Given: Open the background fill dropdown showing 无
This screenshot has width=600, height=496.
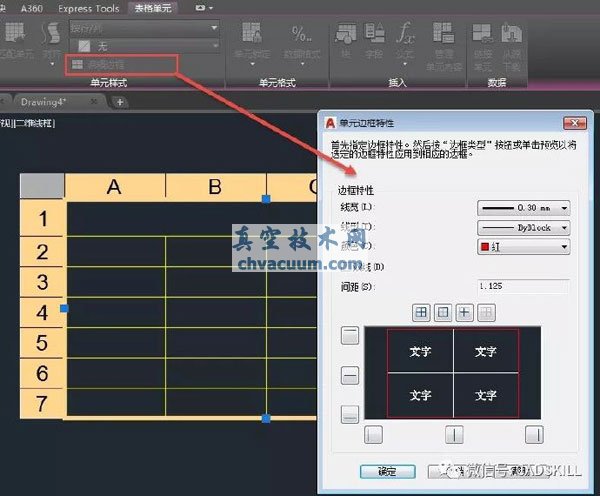Looking at the screenshot, I should (144, 47).
